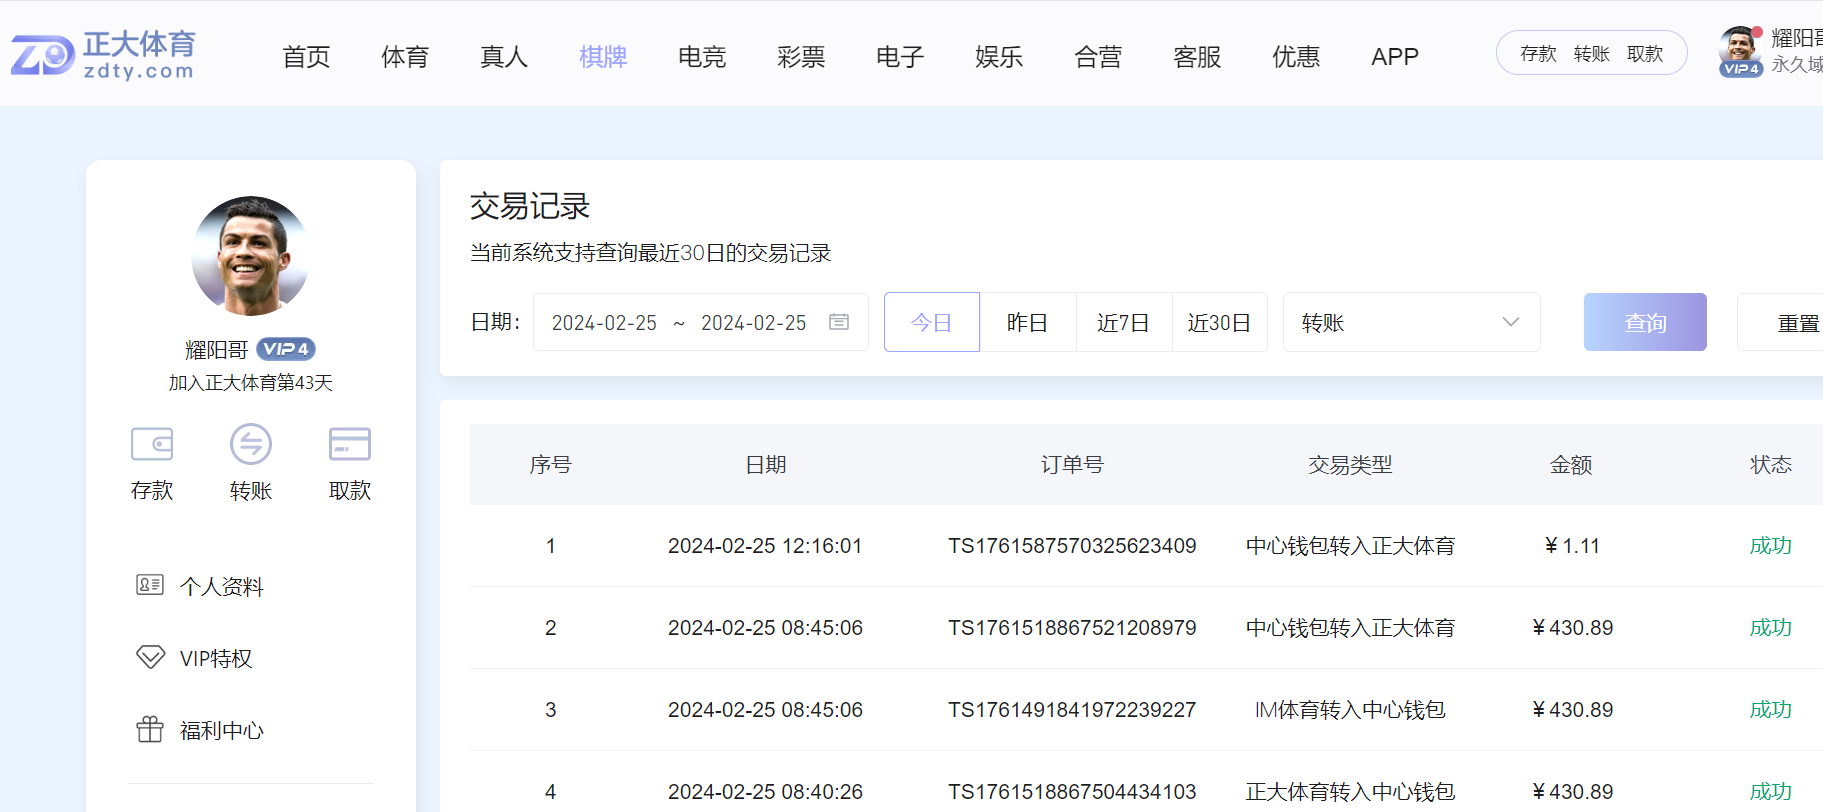Screen dimensions: 1823x812
Task: Click the 取款 withdraw card icon
Action: (350, 444)
